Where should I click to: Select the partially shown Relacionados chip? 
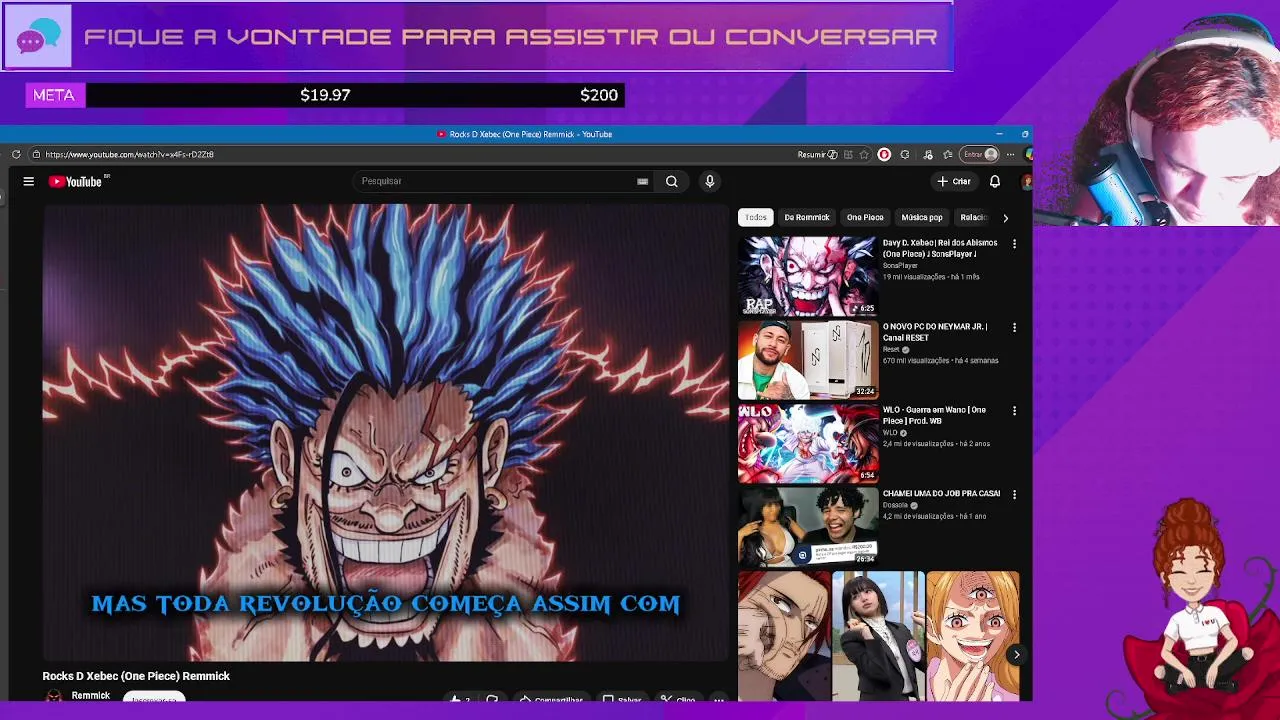click(x=973, y=217)
